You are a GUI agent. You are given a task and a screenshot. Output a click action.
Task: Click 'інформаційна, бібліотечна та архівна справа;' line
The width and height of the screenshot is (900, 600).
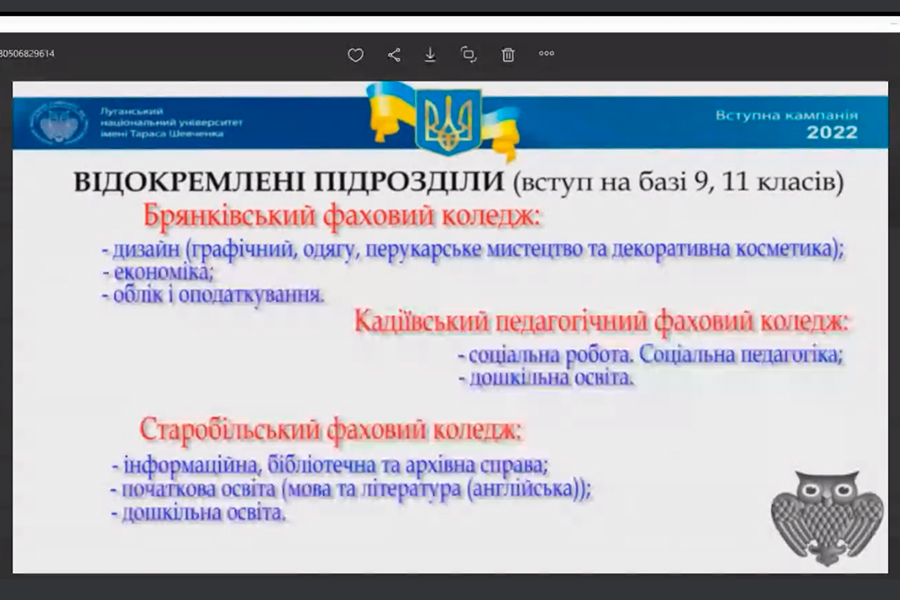click(330, 465)
